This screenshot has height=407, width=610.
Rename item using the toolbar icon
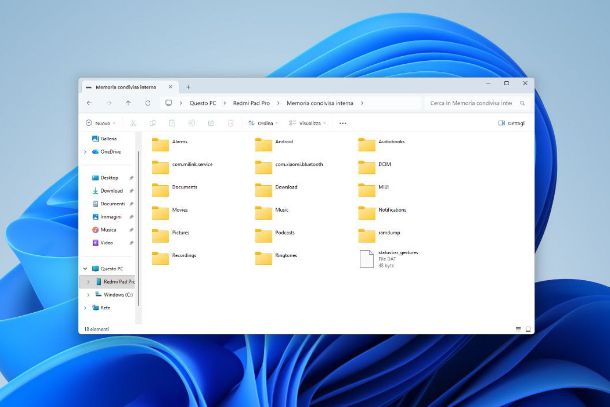(x=191, y=123)
